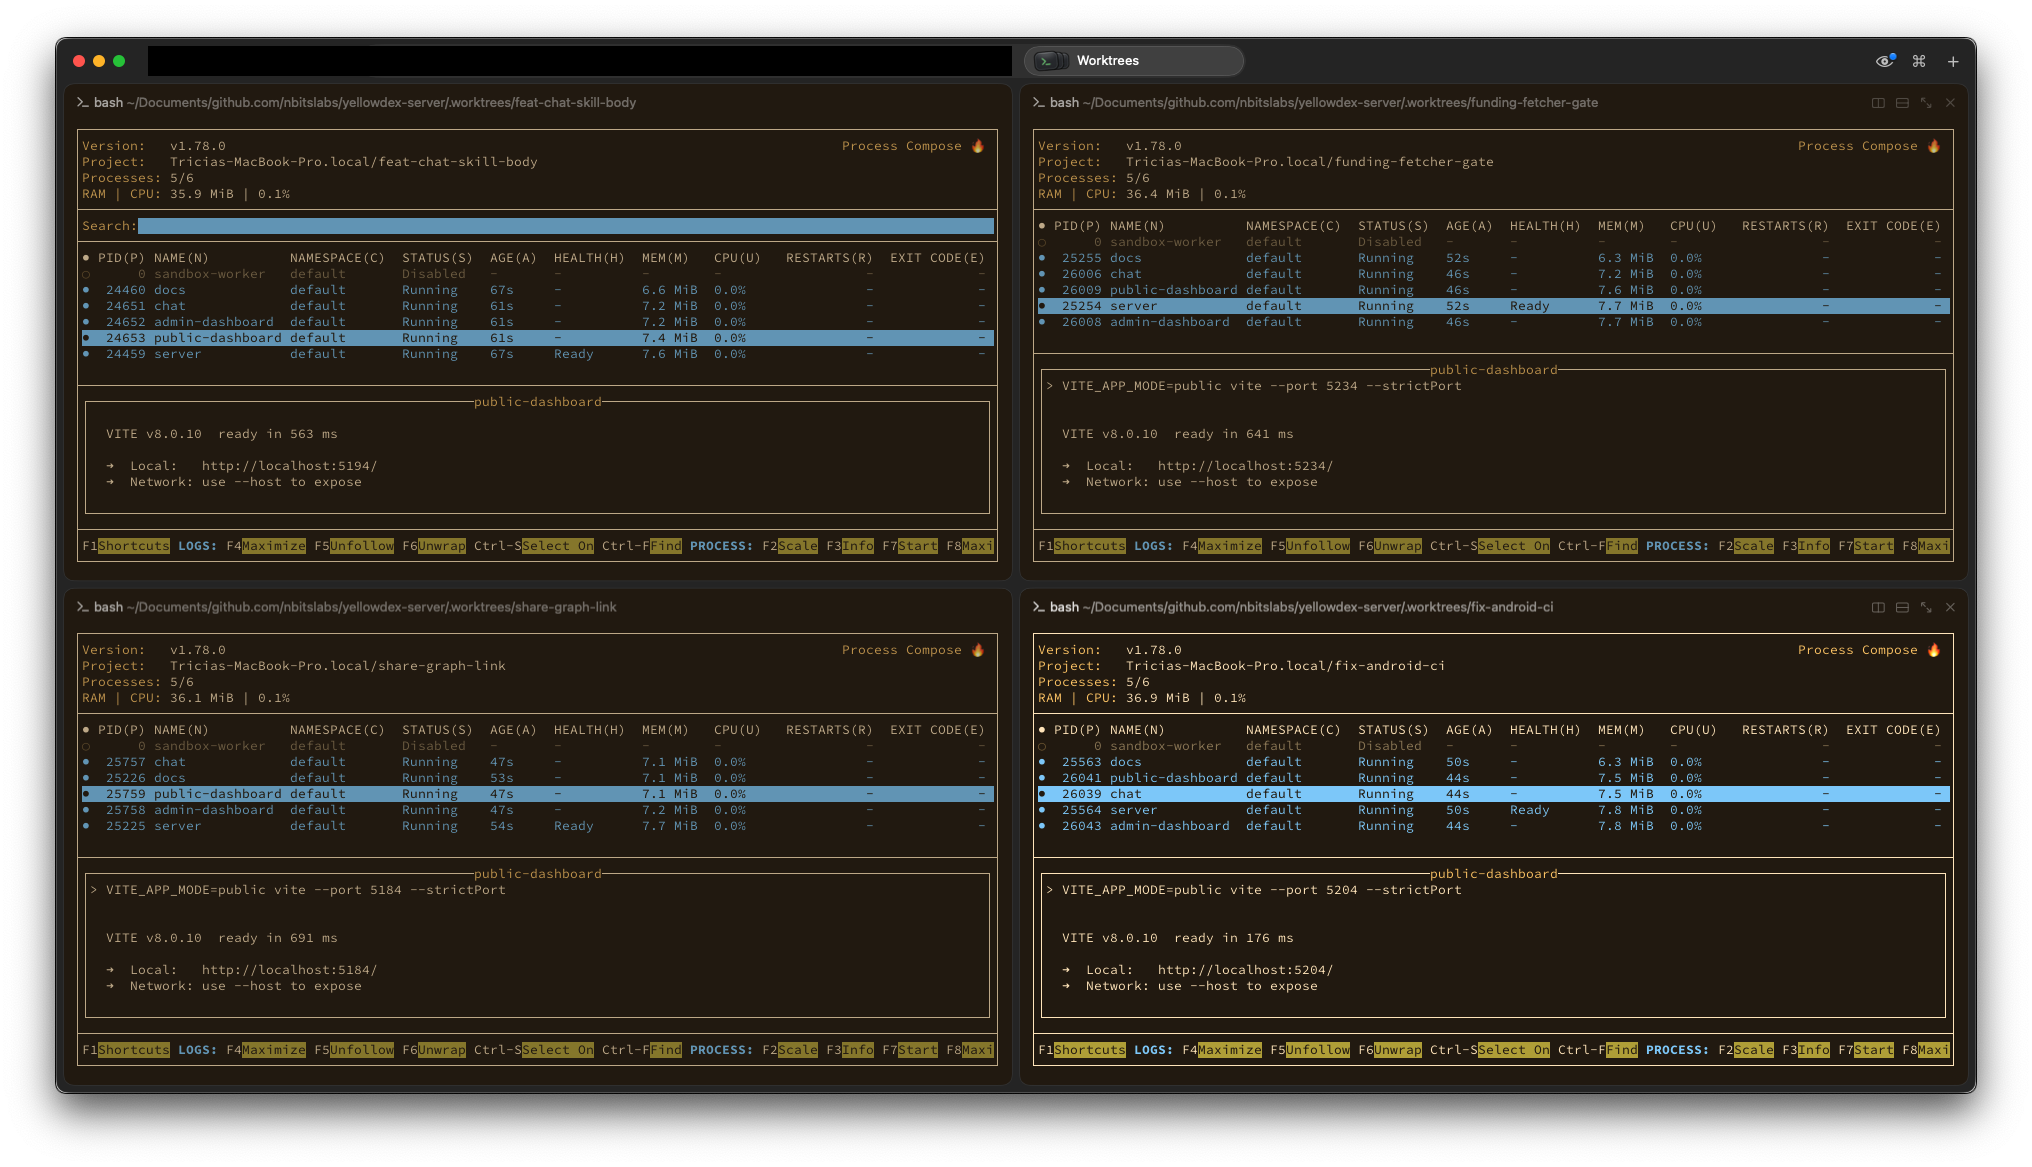This screenshot has width=2032, height=1167.
Task: Select admin-dashboard row in fix-android-ci pane
Action: pyautogui.click(x=1494, y=826)
